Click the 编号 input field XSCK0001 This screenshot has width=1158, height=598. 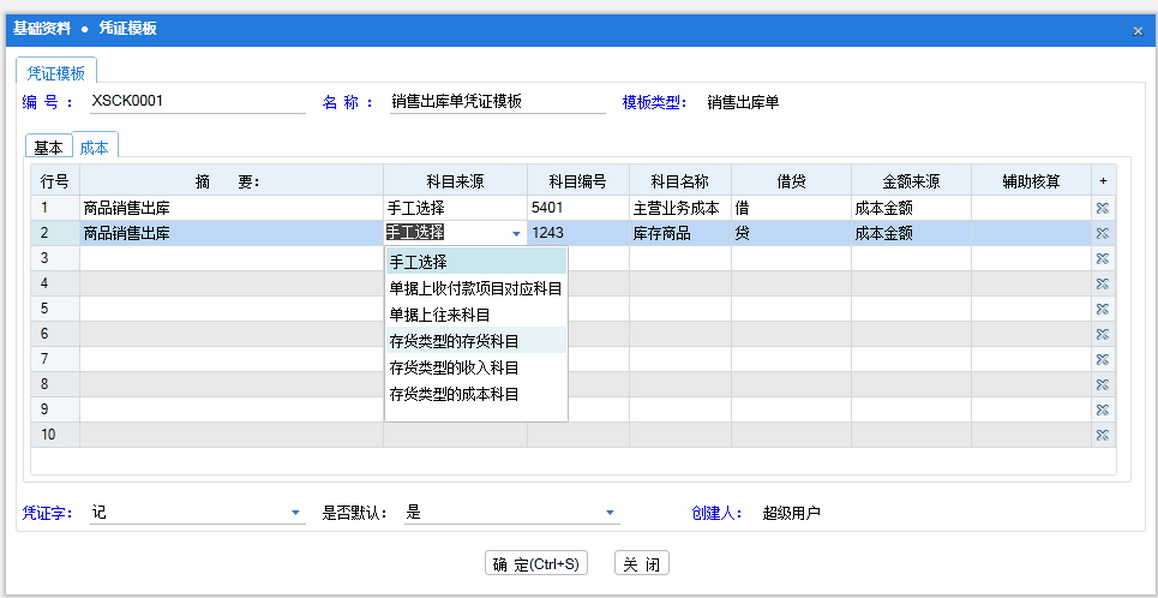pos(195,101)
